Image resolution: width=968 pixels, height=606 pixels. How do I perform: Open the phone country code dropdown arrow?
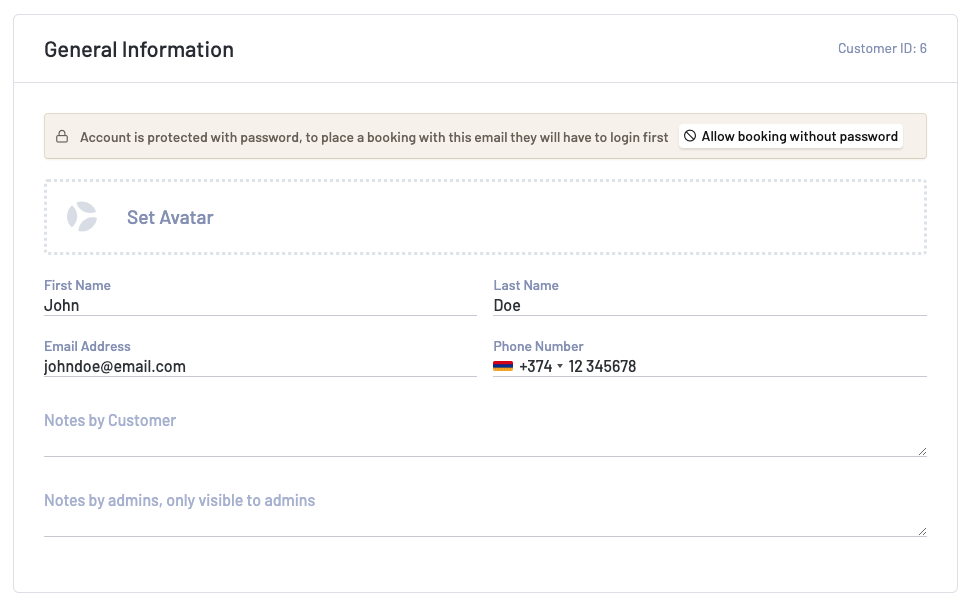(560, 367)
